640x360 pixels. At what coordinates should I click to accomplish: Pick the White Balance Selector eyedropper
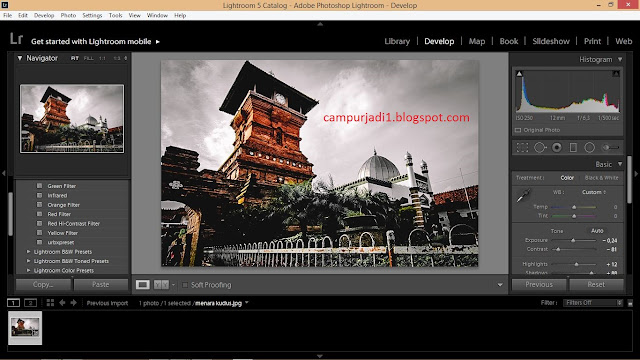tap(523, 196)
